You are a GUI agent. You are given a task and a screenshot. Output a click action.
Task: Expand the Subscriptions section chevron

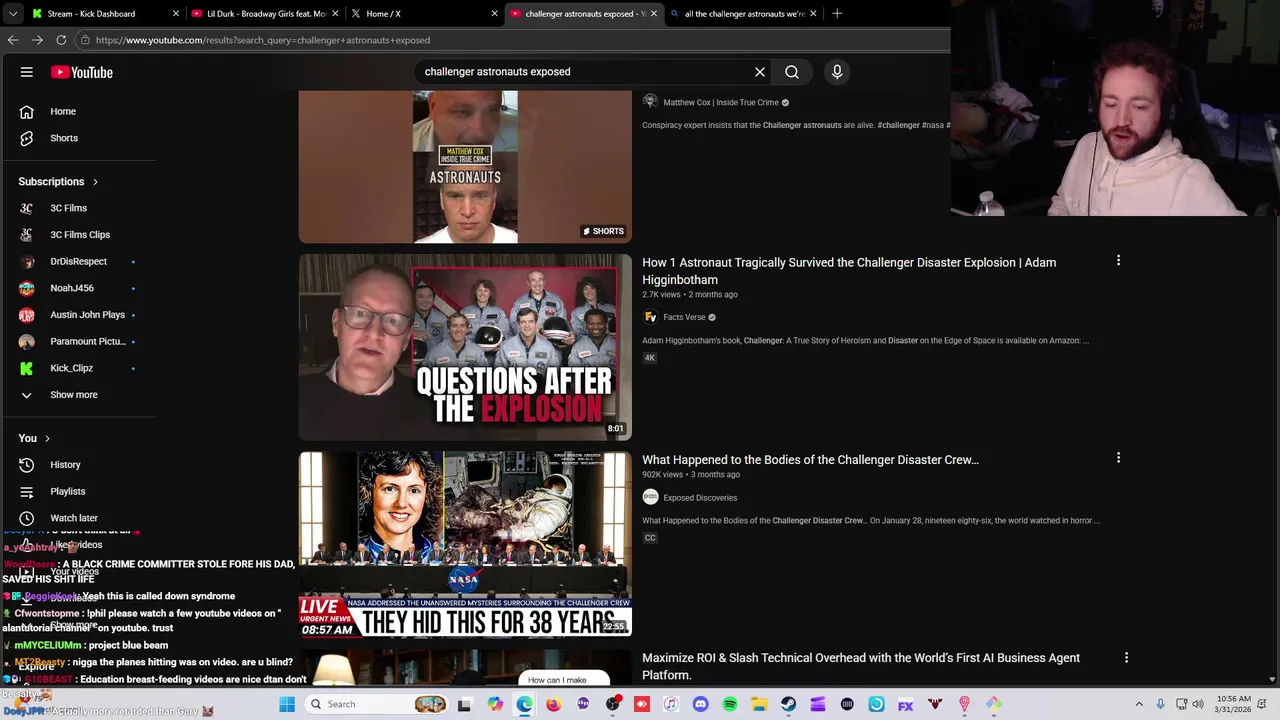(x=95, y=182)
